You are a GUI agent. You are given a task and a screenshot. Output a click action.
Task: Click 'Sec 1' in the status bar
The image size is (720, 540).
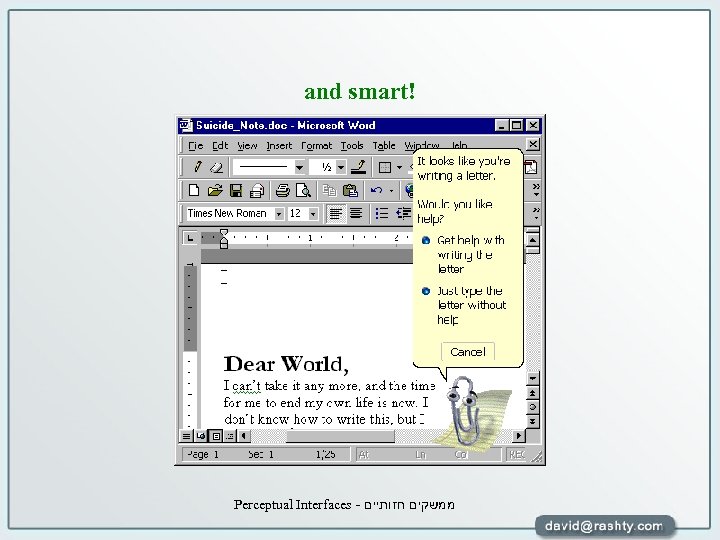[x=261, y=454]
